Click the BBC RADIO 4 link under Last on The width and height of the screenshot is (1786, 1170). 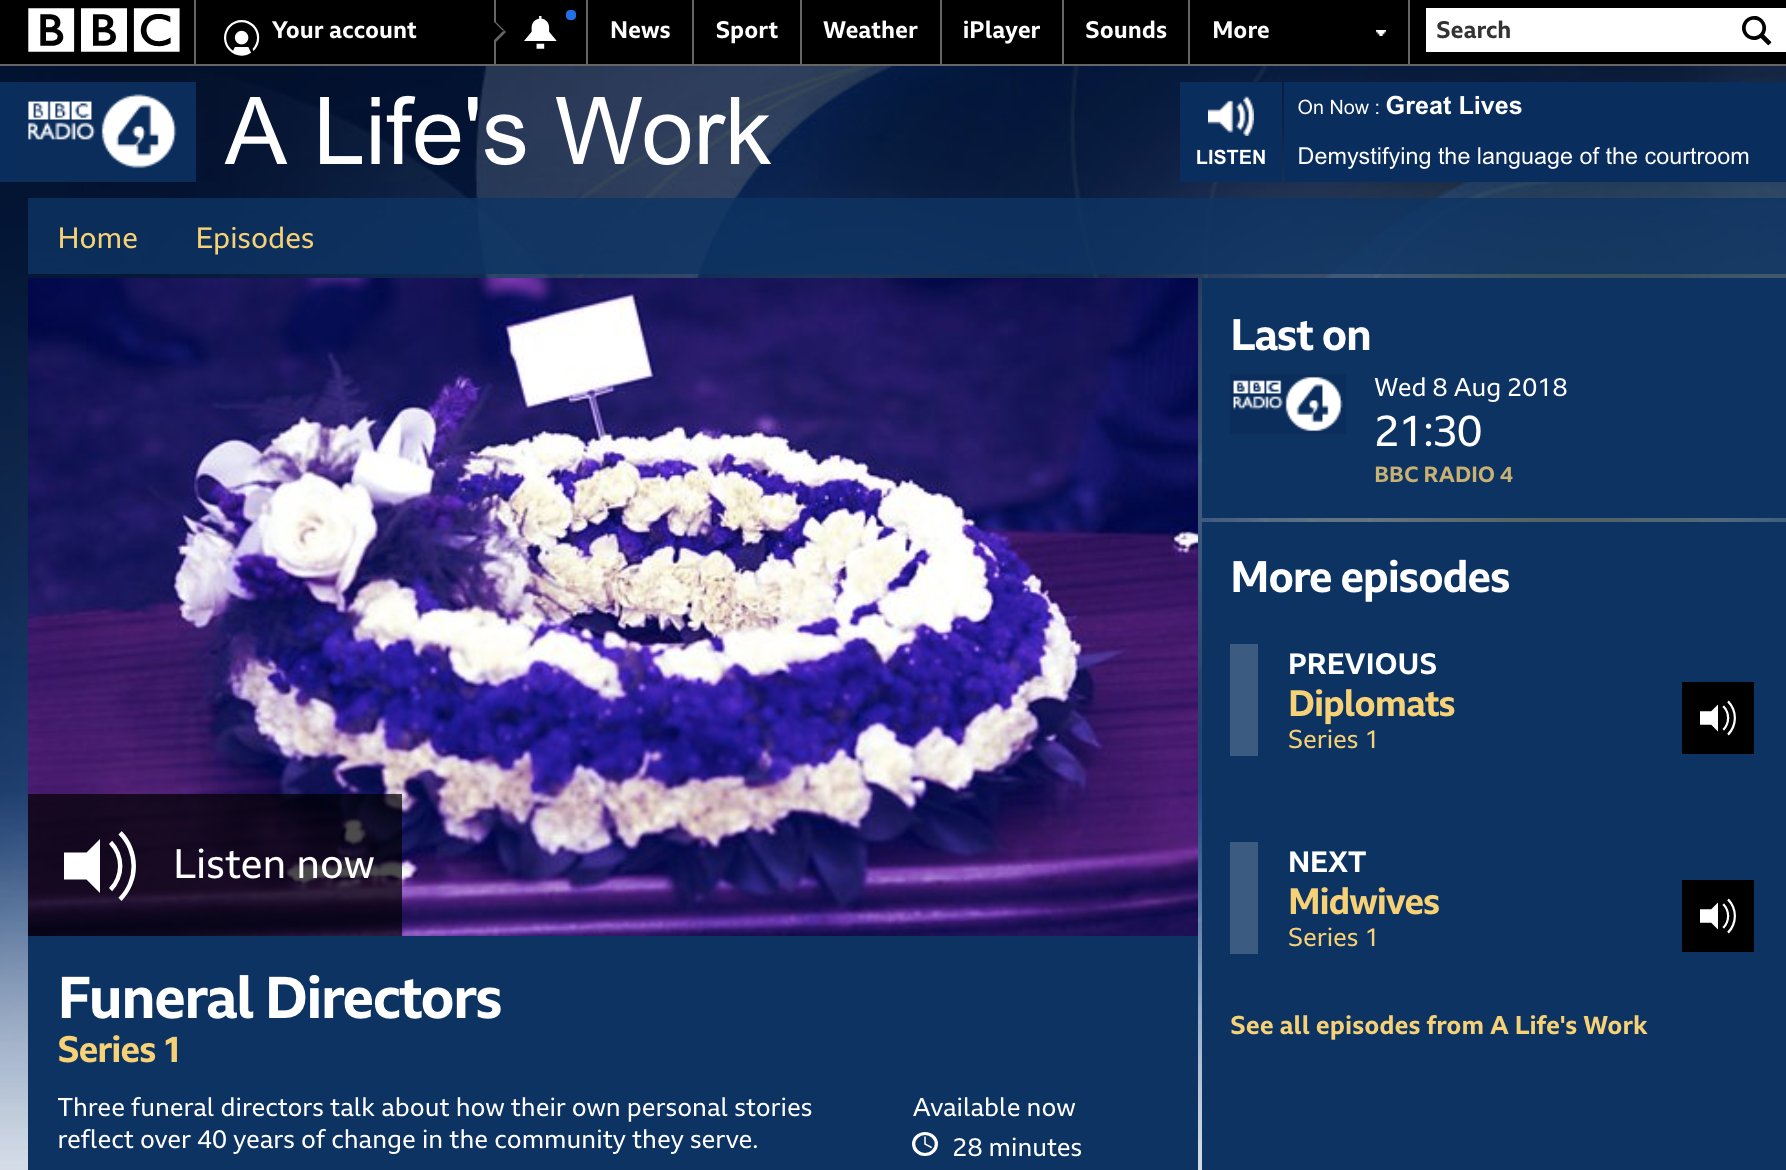click(x=1443, y=474)
